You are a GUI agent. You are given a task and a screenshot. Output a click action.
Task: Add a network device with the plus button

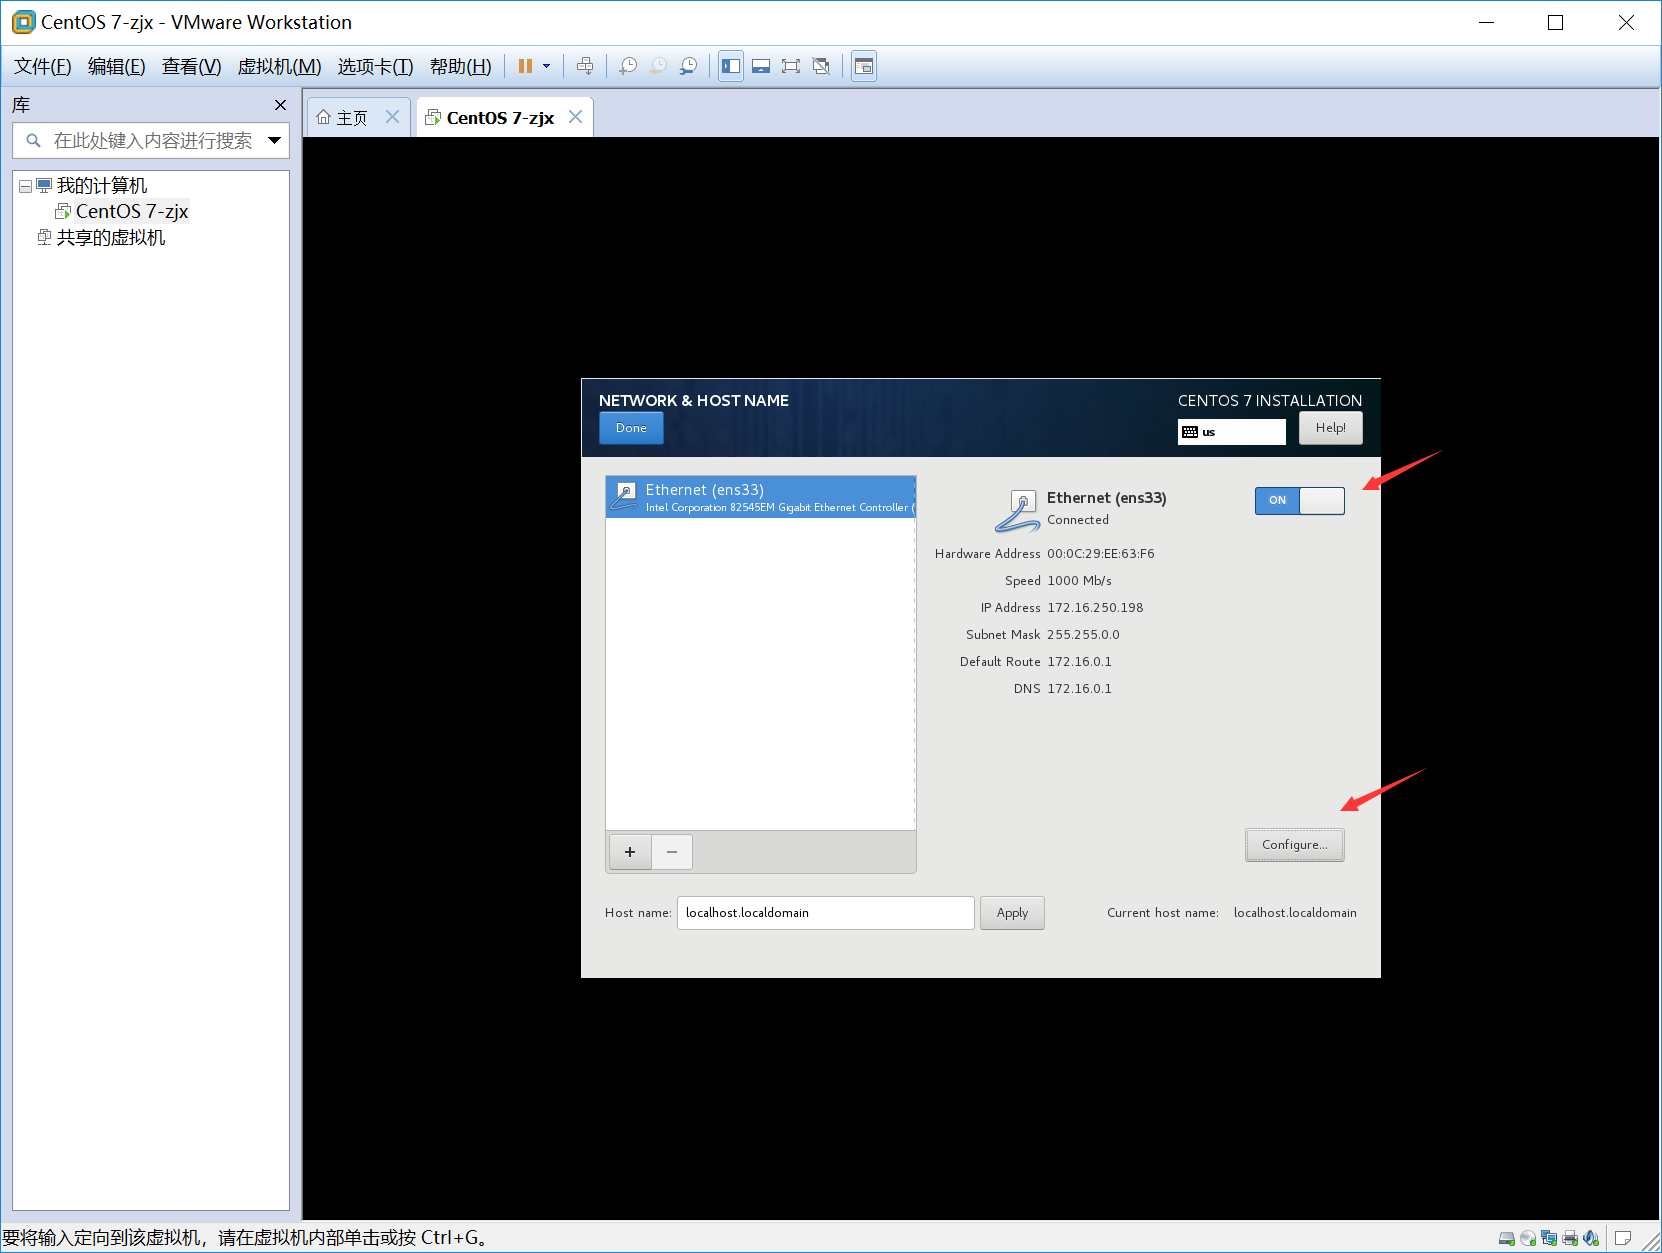coord(630,852)
